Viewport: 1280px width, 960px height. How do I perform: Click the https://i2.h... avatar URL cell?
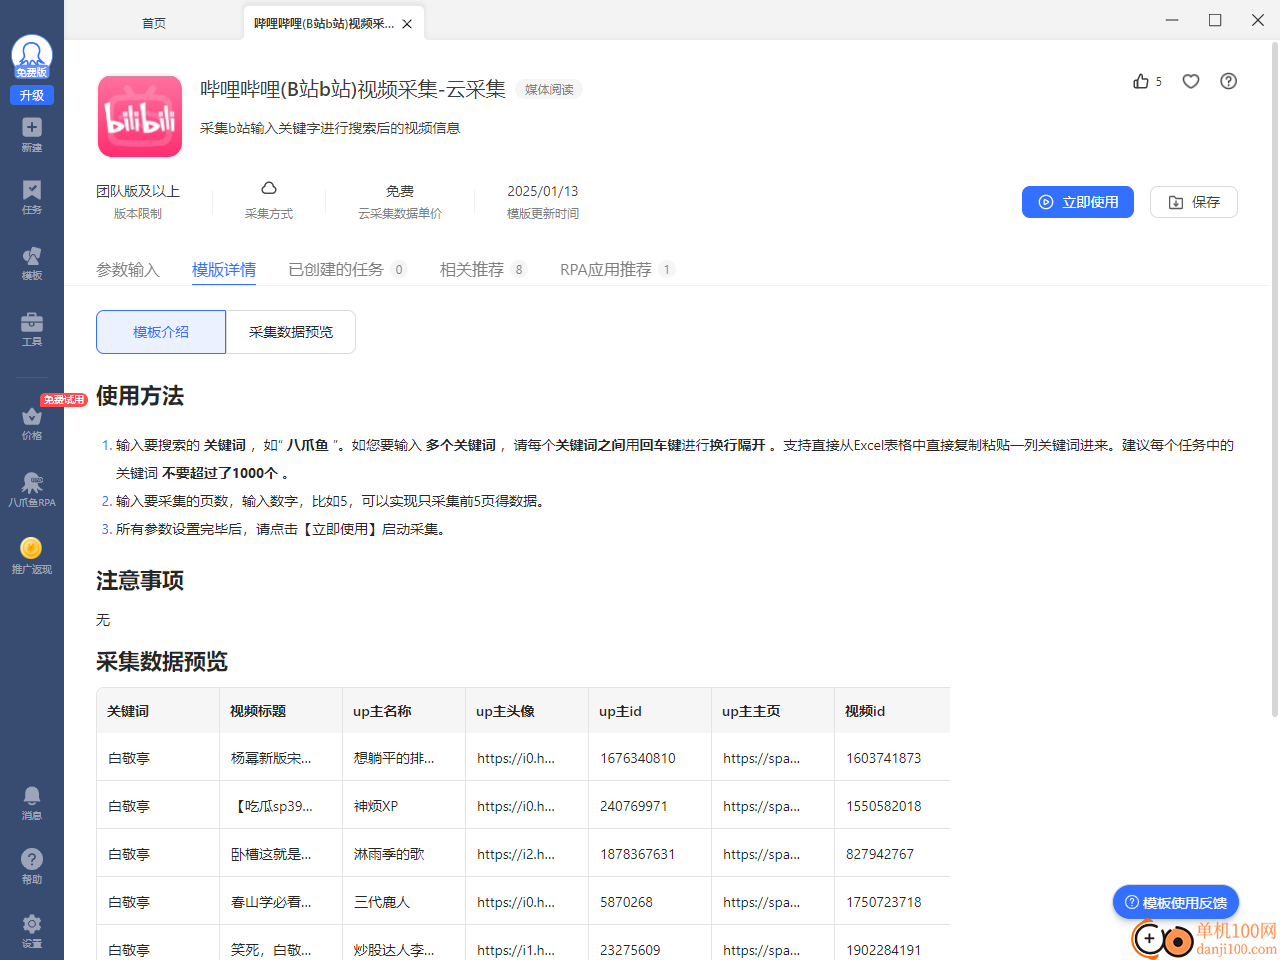[527, 854]
